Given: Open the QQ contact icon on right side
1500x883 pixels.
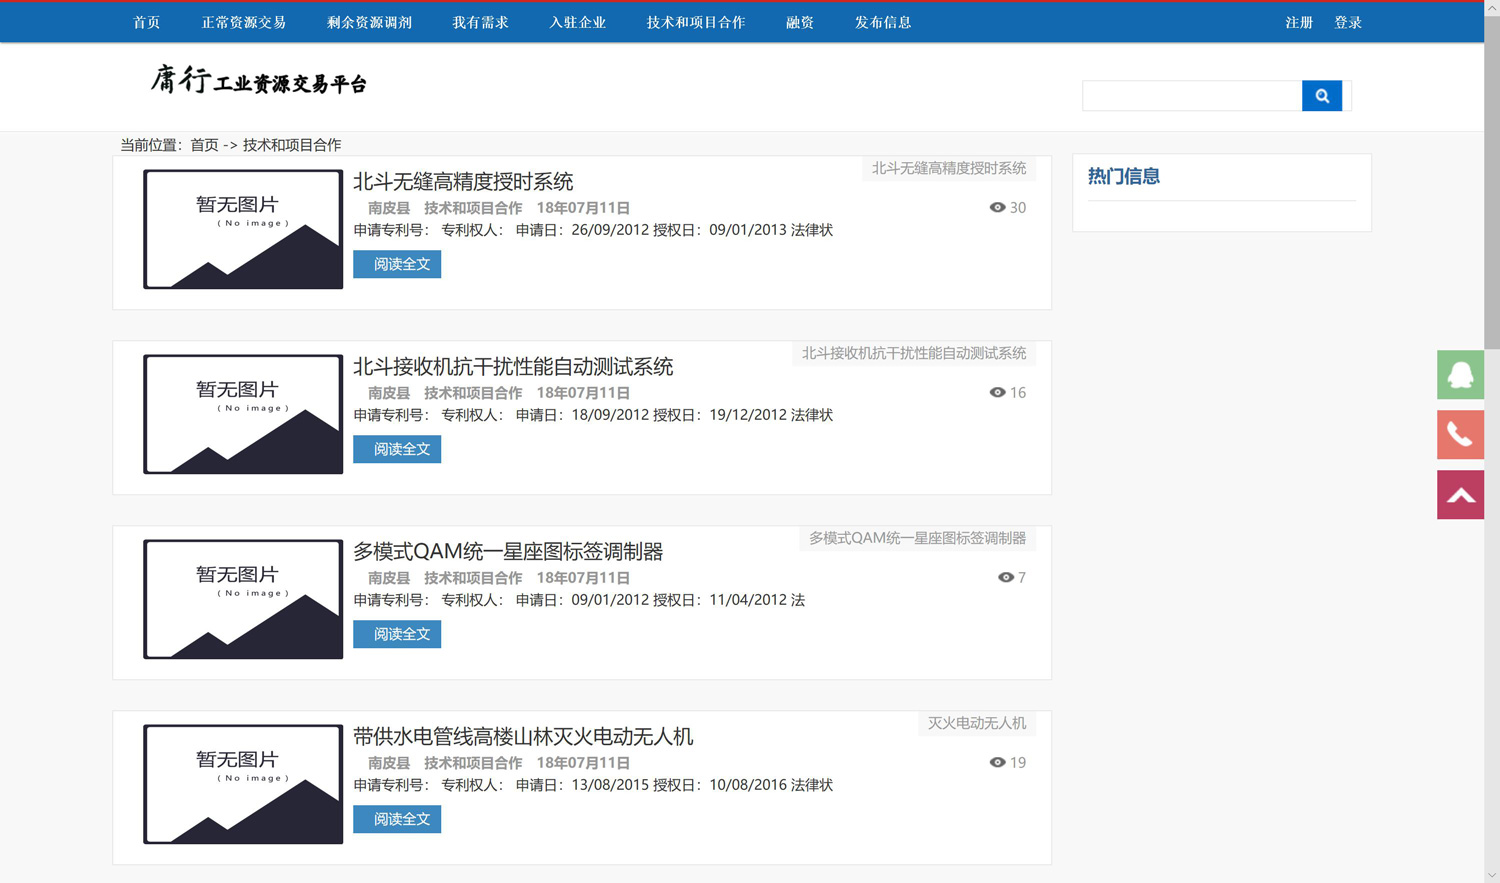Looking at the screenshot, I should [x=1460, y=374].
